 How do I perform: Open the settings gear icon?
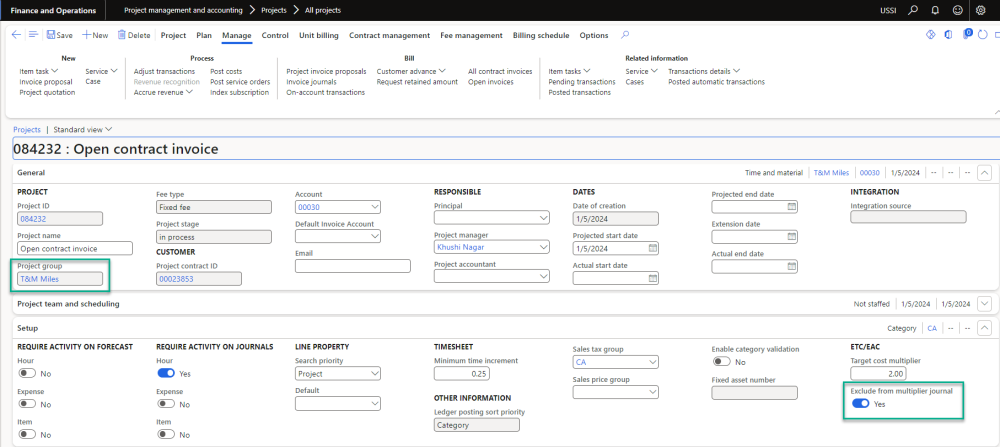coord(980,10)
